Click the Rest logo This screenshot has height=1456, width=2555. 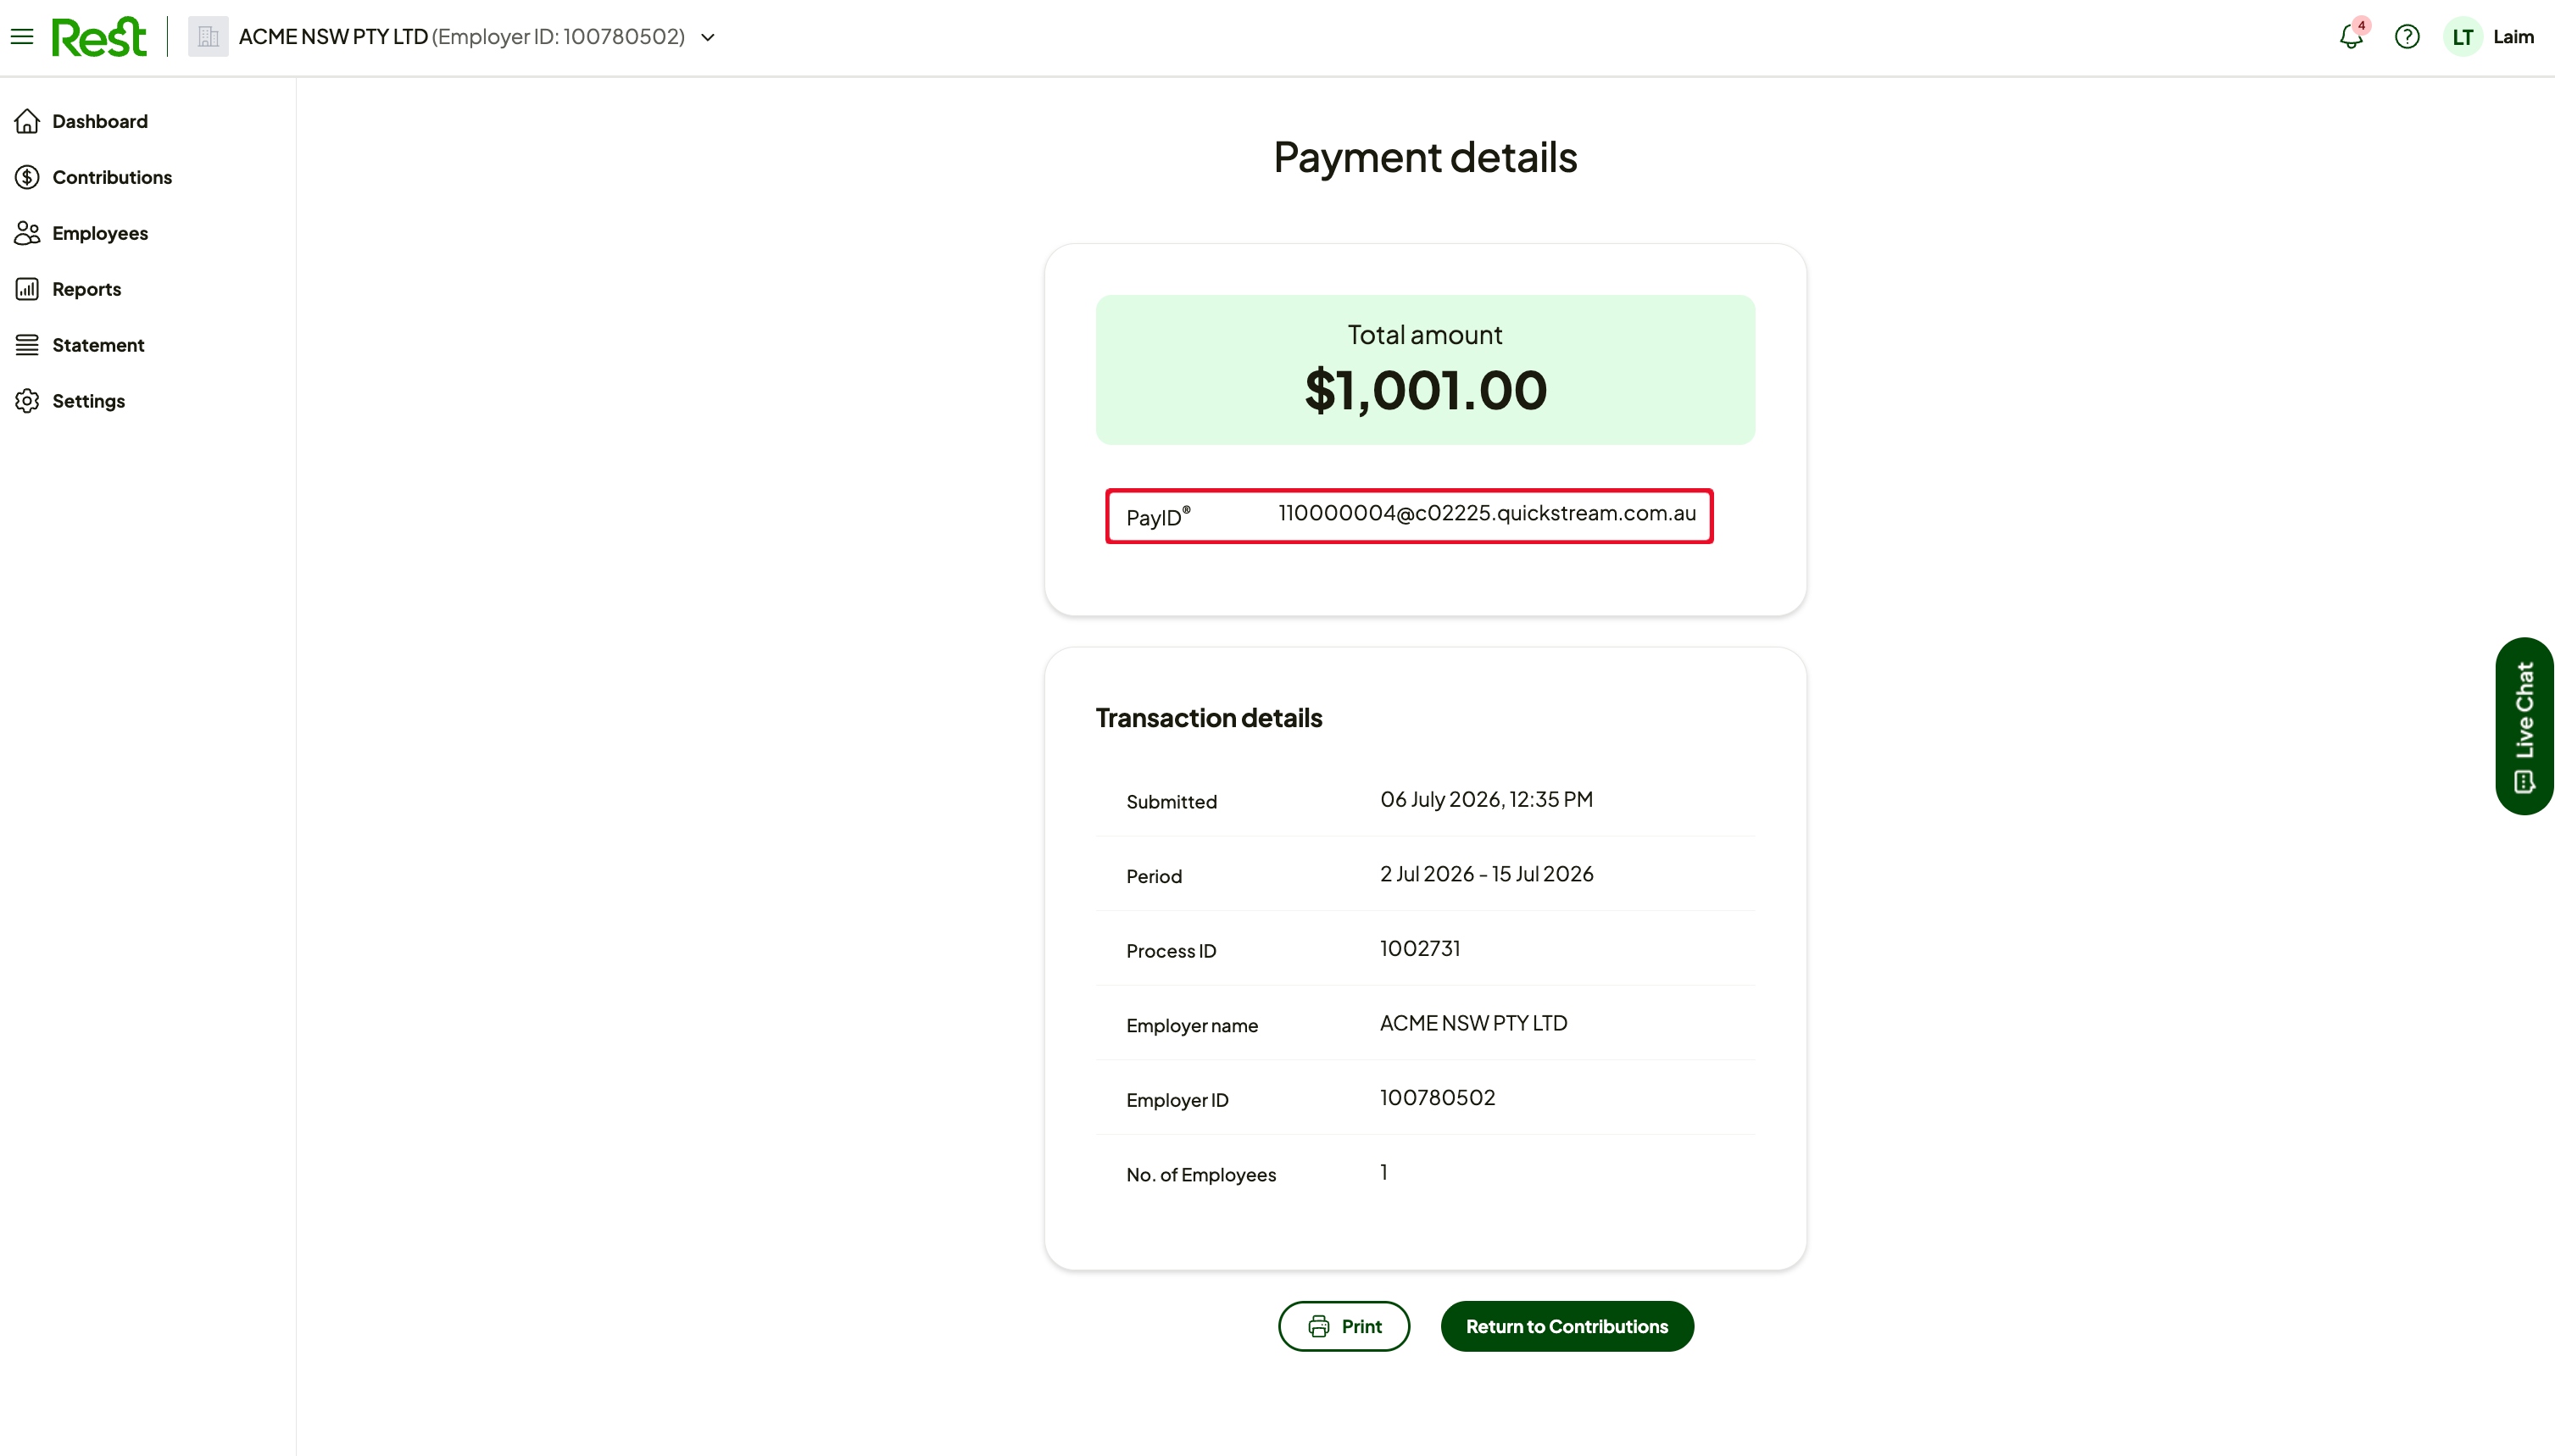(99, 37)
